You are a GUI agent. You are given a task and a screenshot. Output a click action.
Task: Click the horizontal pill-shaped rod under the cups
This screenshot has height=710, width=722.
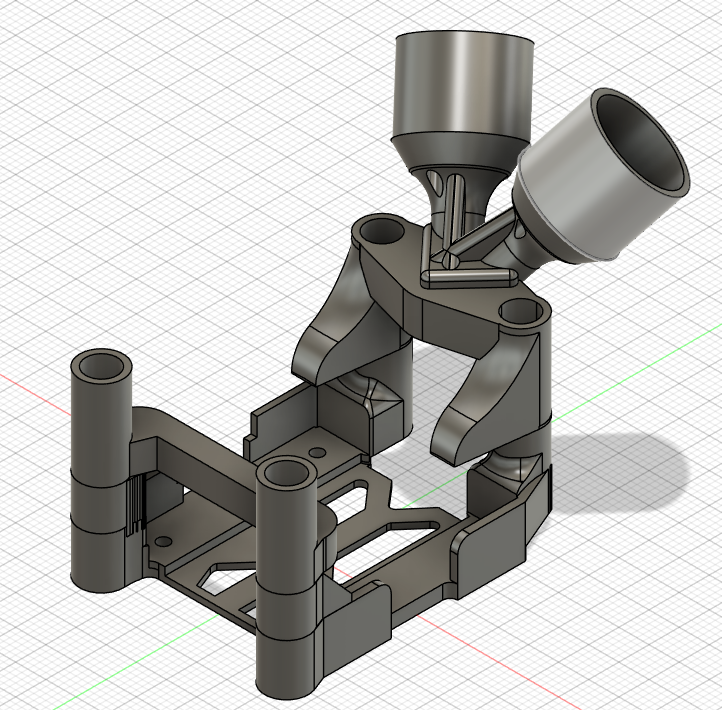click(x=470, y=275)
